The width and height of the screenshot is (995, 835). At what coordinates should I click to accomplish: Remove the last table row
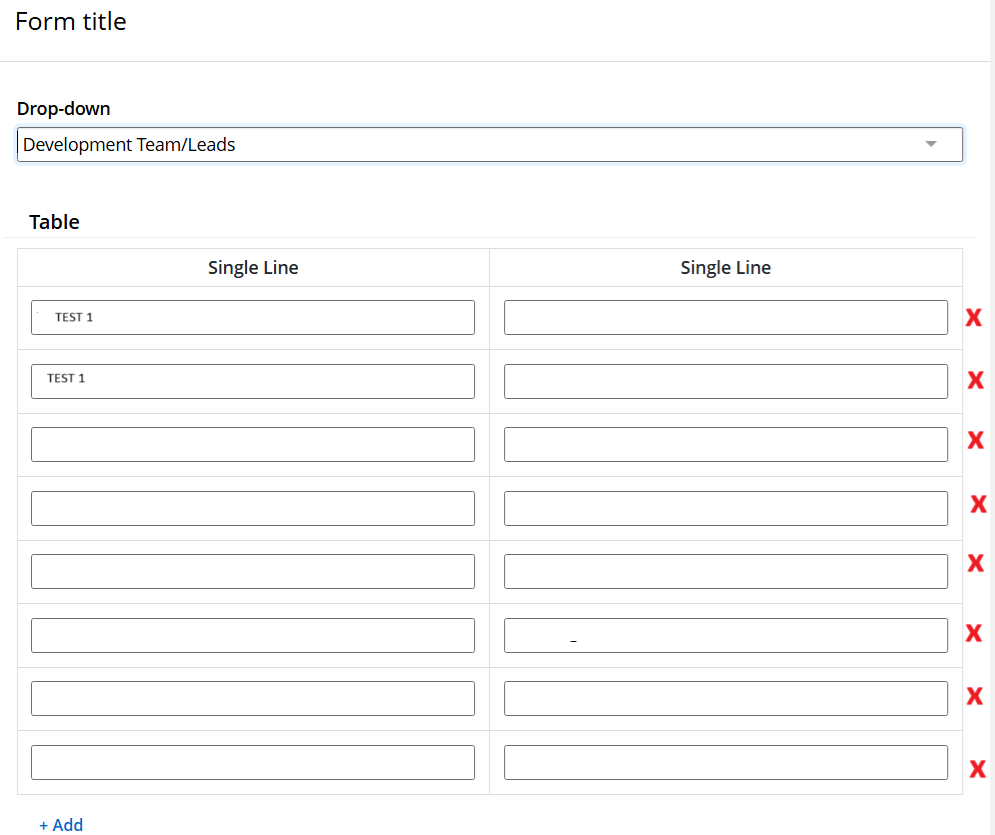pyautogui.click(x=977, y=769)
